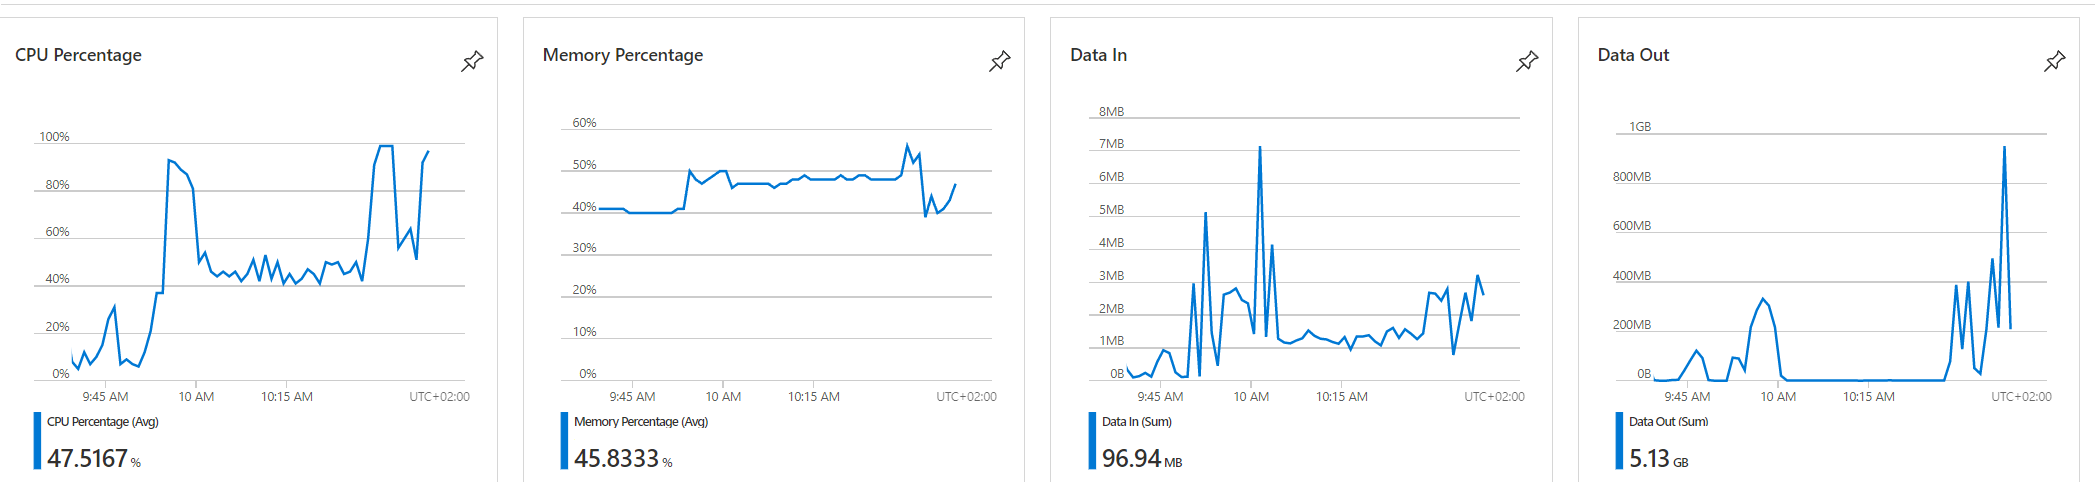Click the Data Out (Sum) legend label

1669,422
